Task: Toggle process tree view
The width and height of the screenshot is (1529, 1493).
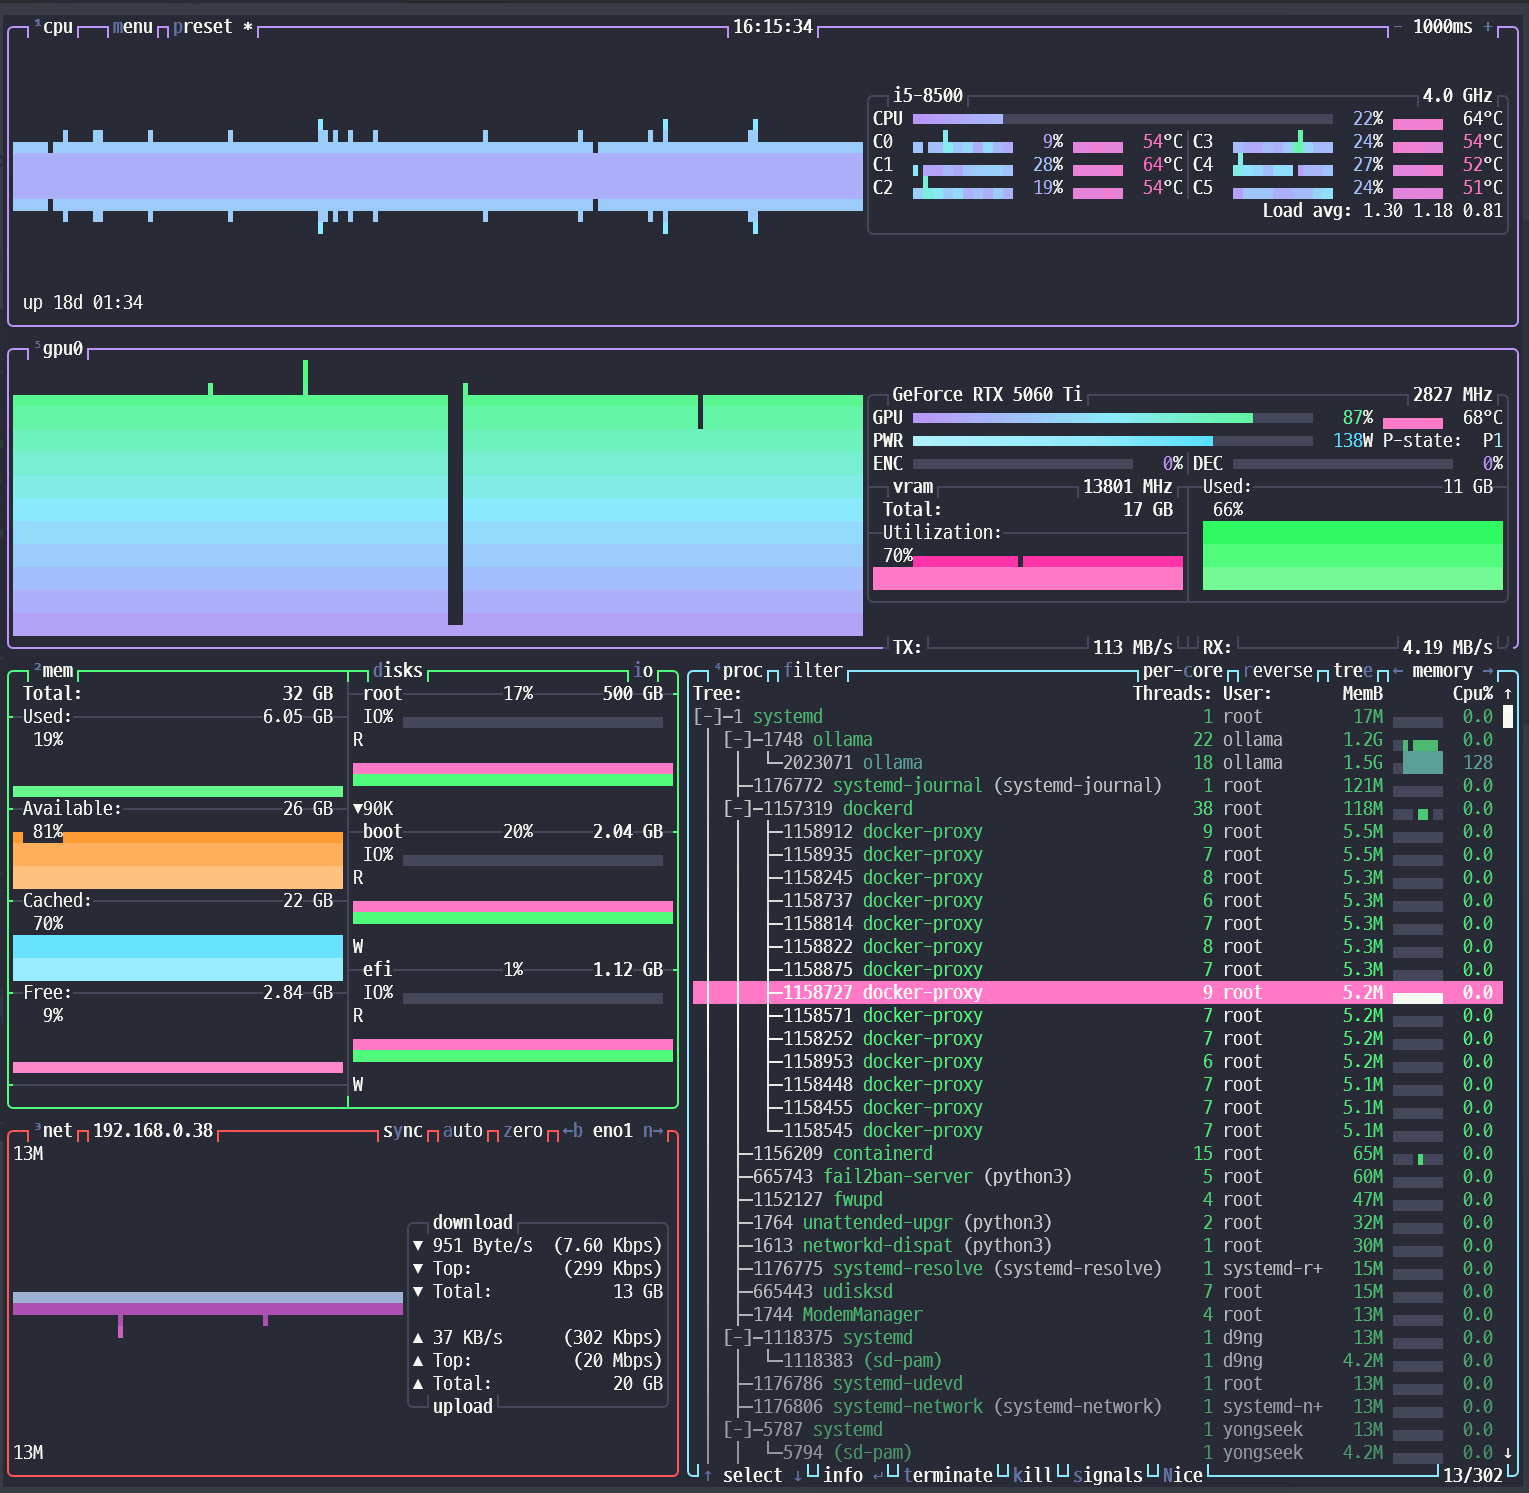Action: (x=1353, y=670)
